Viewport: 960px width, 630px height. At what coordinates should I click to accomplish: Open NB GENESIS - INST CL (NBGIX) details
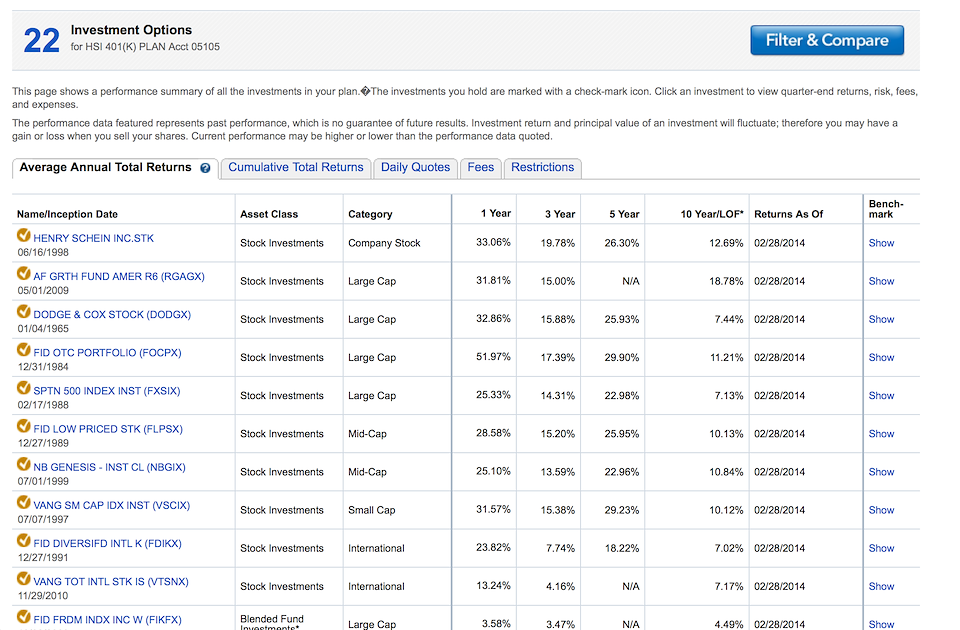point(109,467)
